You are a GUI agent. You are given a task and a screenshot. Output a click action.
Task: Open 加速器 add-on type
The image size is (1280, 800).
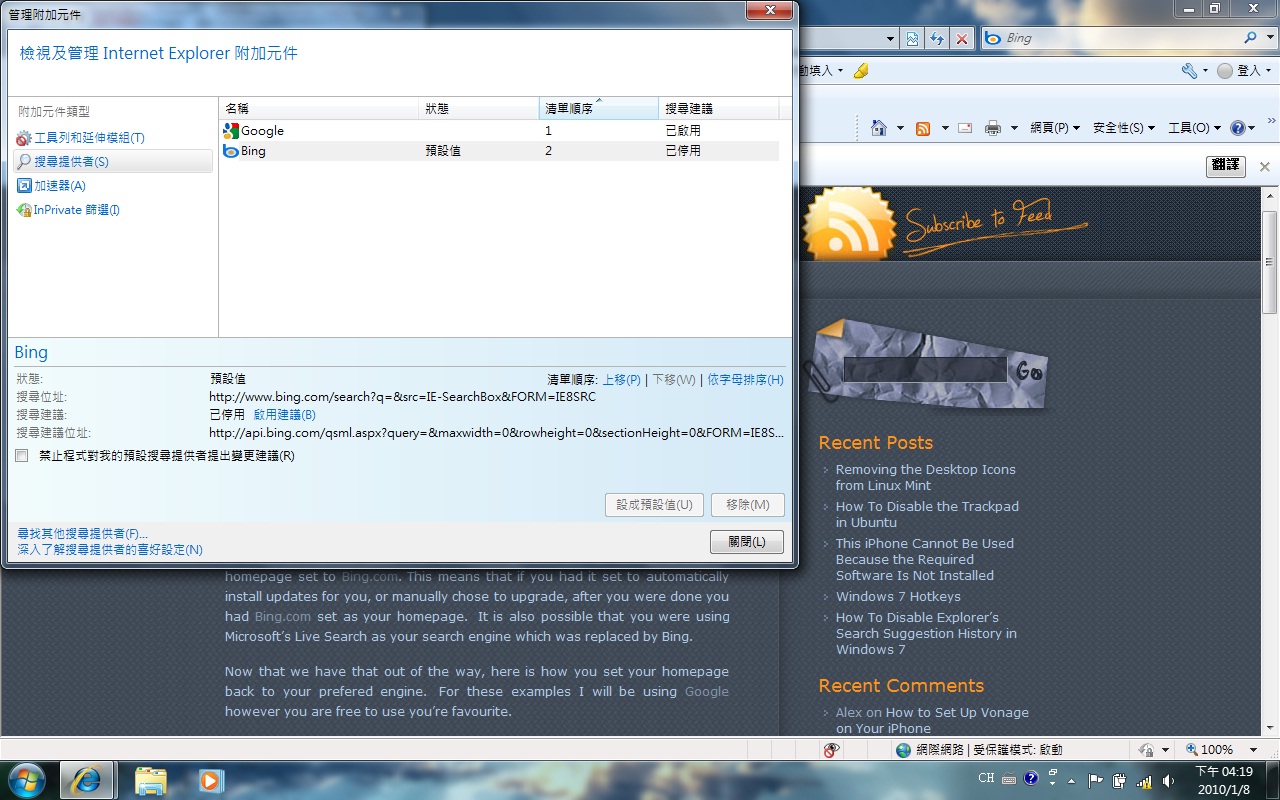[x=52, y=186]
